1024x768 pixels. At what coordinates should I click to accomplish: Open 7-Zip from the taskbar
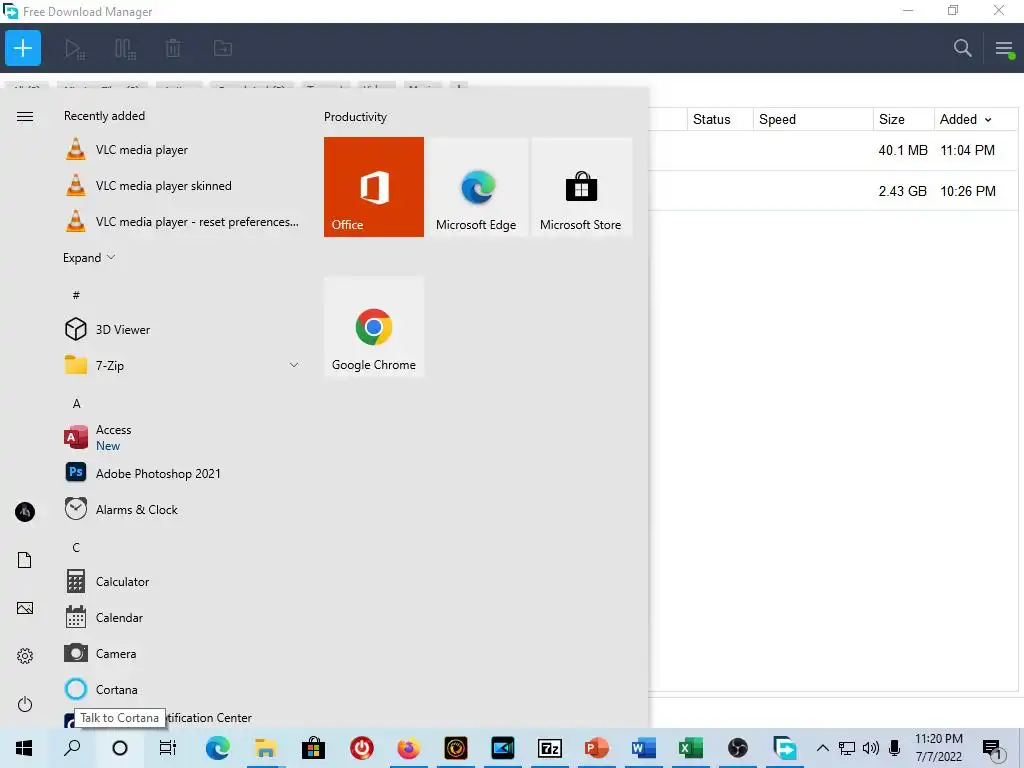[x=549, y=748]
